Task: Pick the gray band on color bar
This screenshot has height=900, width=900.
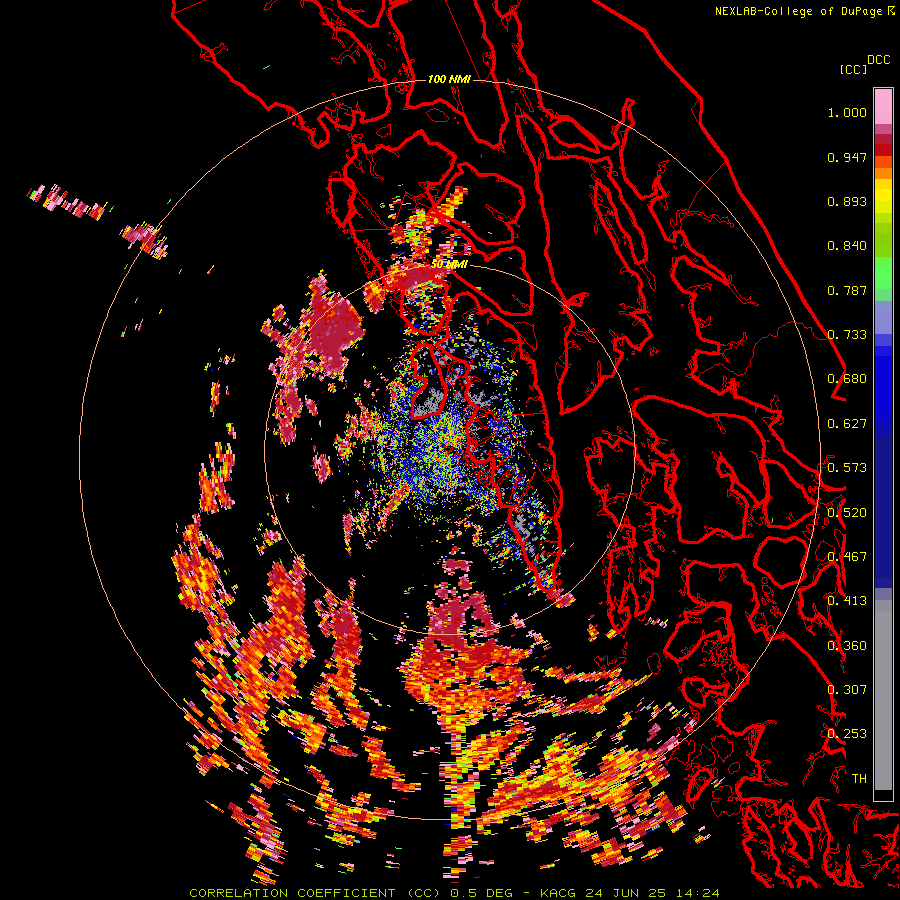Action: [x=883, y=695]
